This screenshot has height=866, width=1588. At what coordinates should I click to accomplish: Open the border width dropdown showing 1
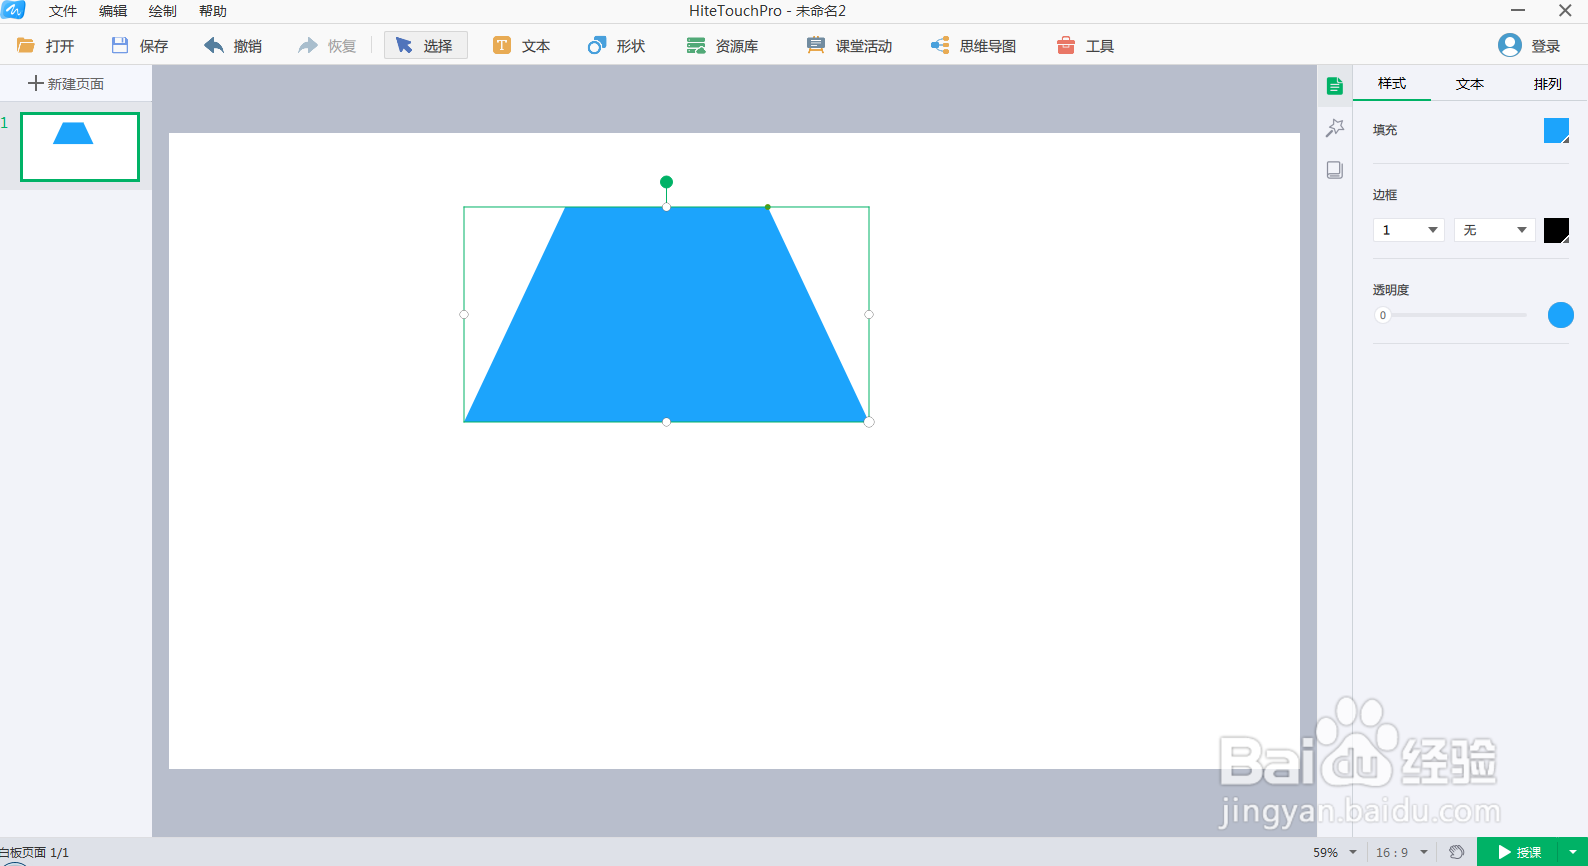1409,230
